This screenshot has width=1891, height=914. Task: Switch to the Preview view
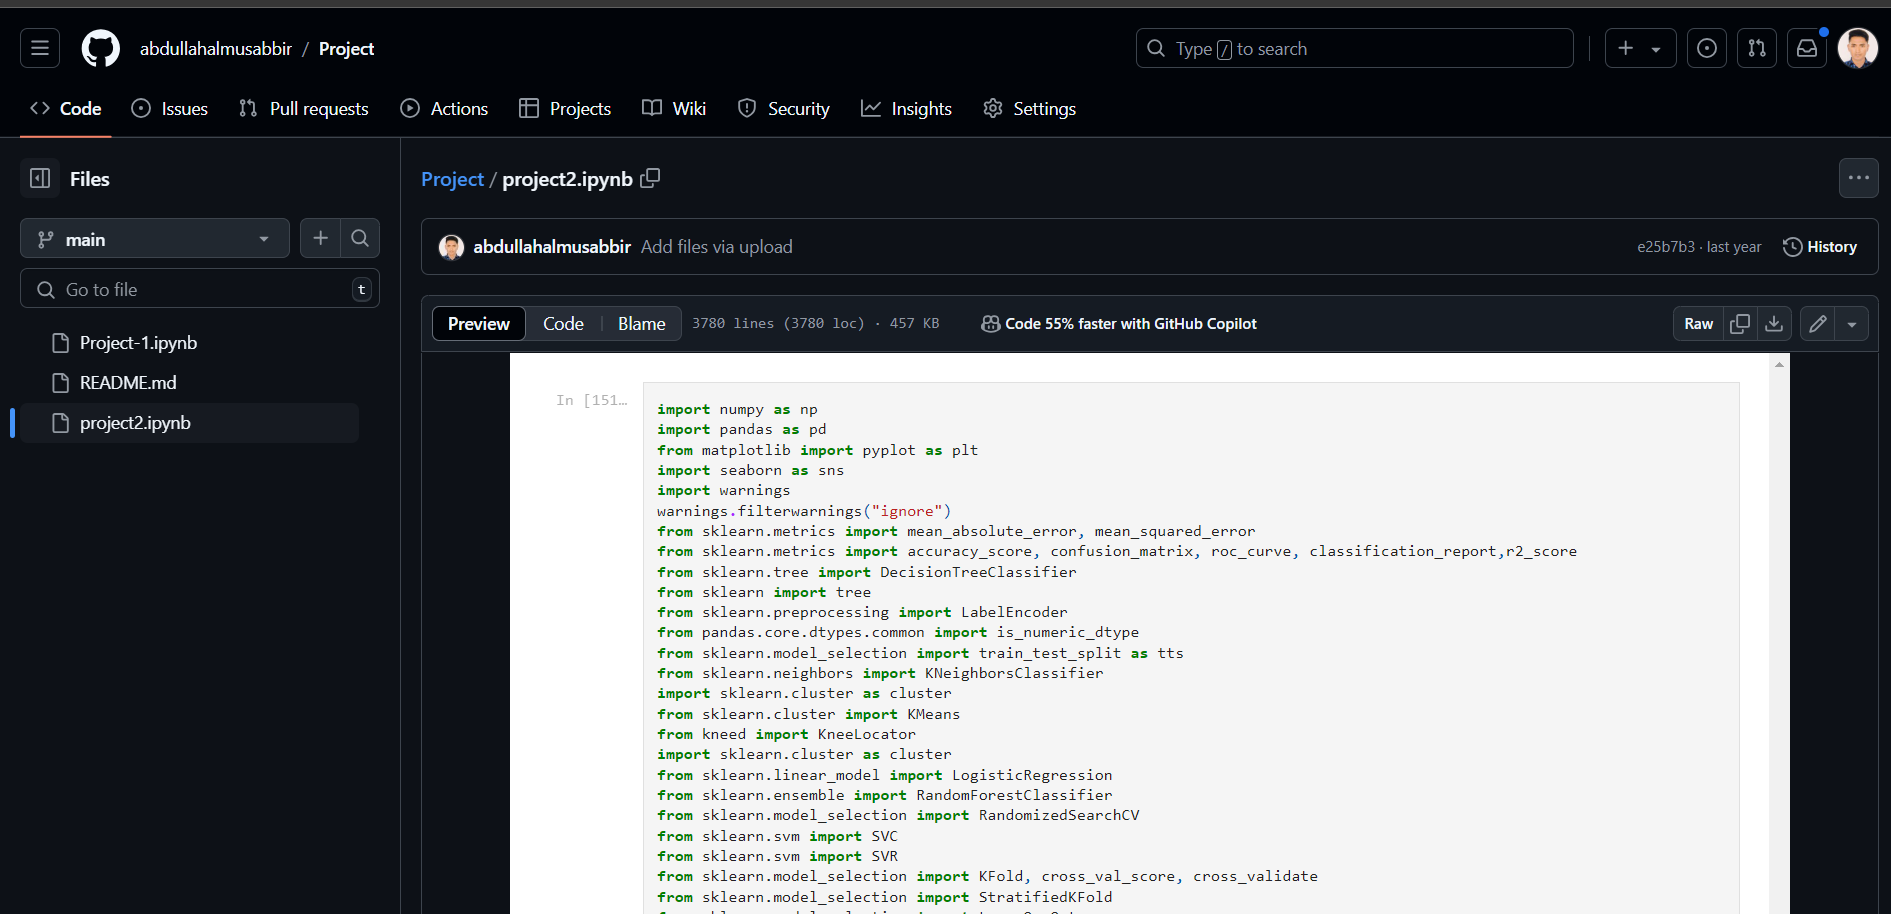(x=478, y=323)
